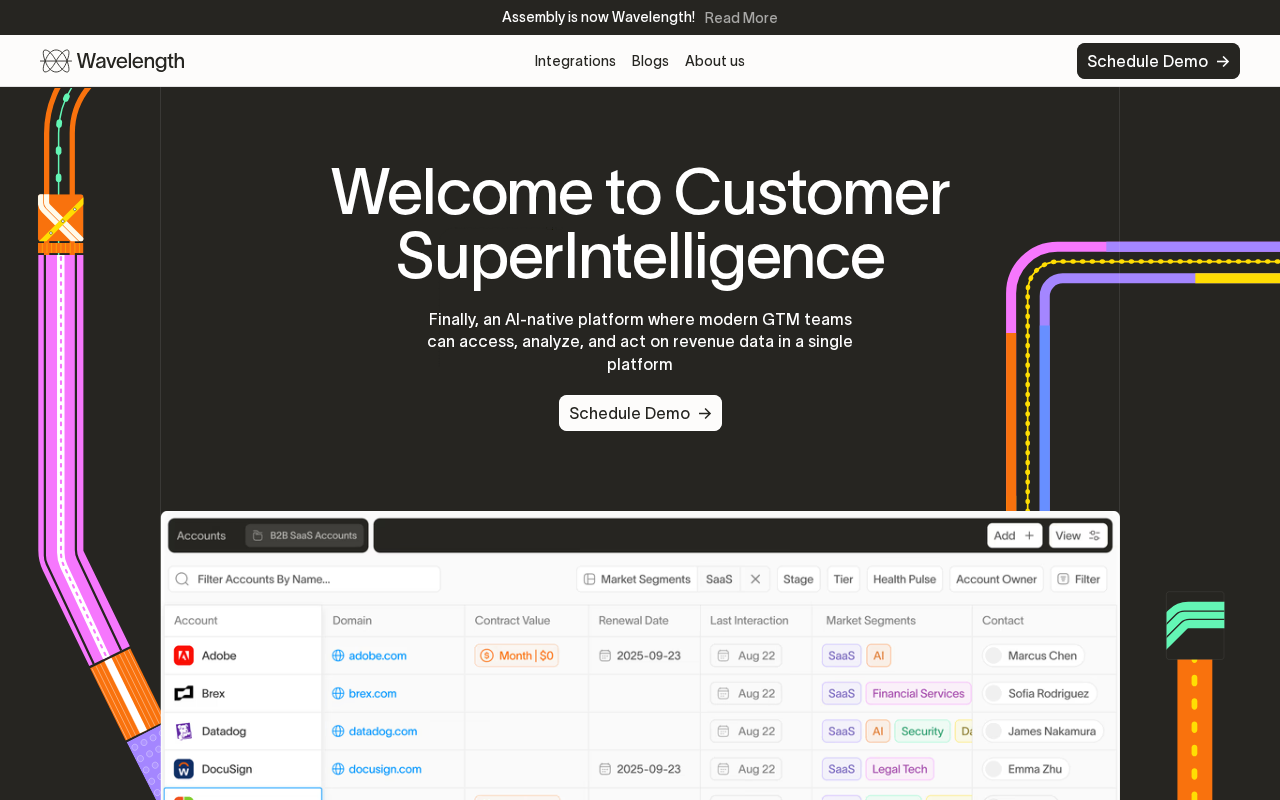This screenshot has height=800, width=1280.
Task: Click the green striped logo tile on the right
Action: (x=1195, y=625)
